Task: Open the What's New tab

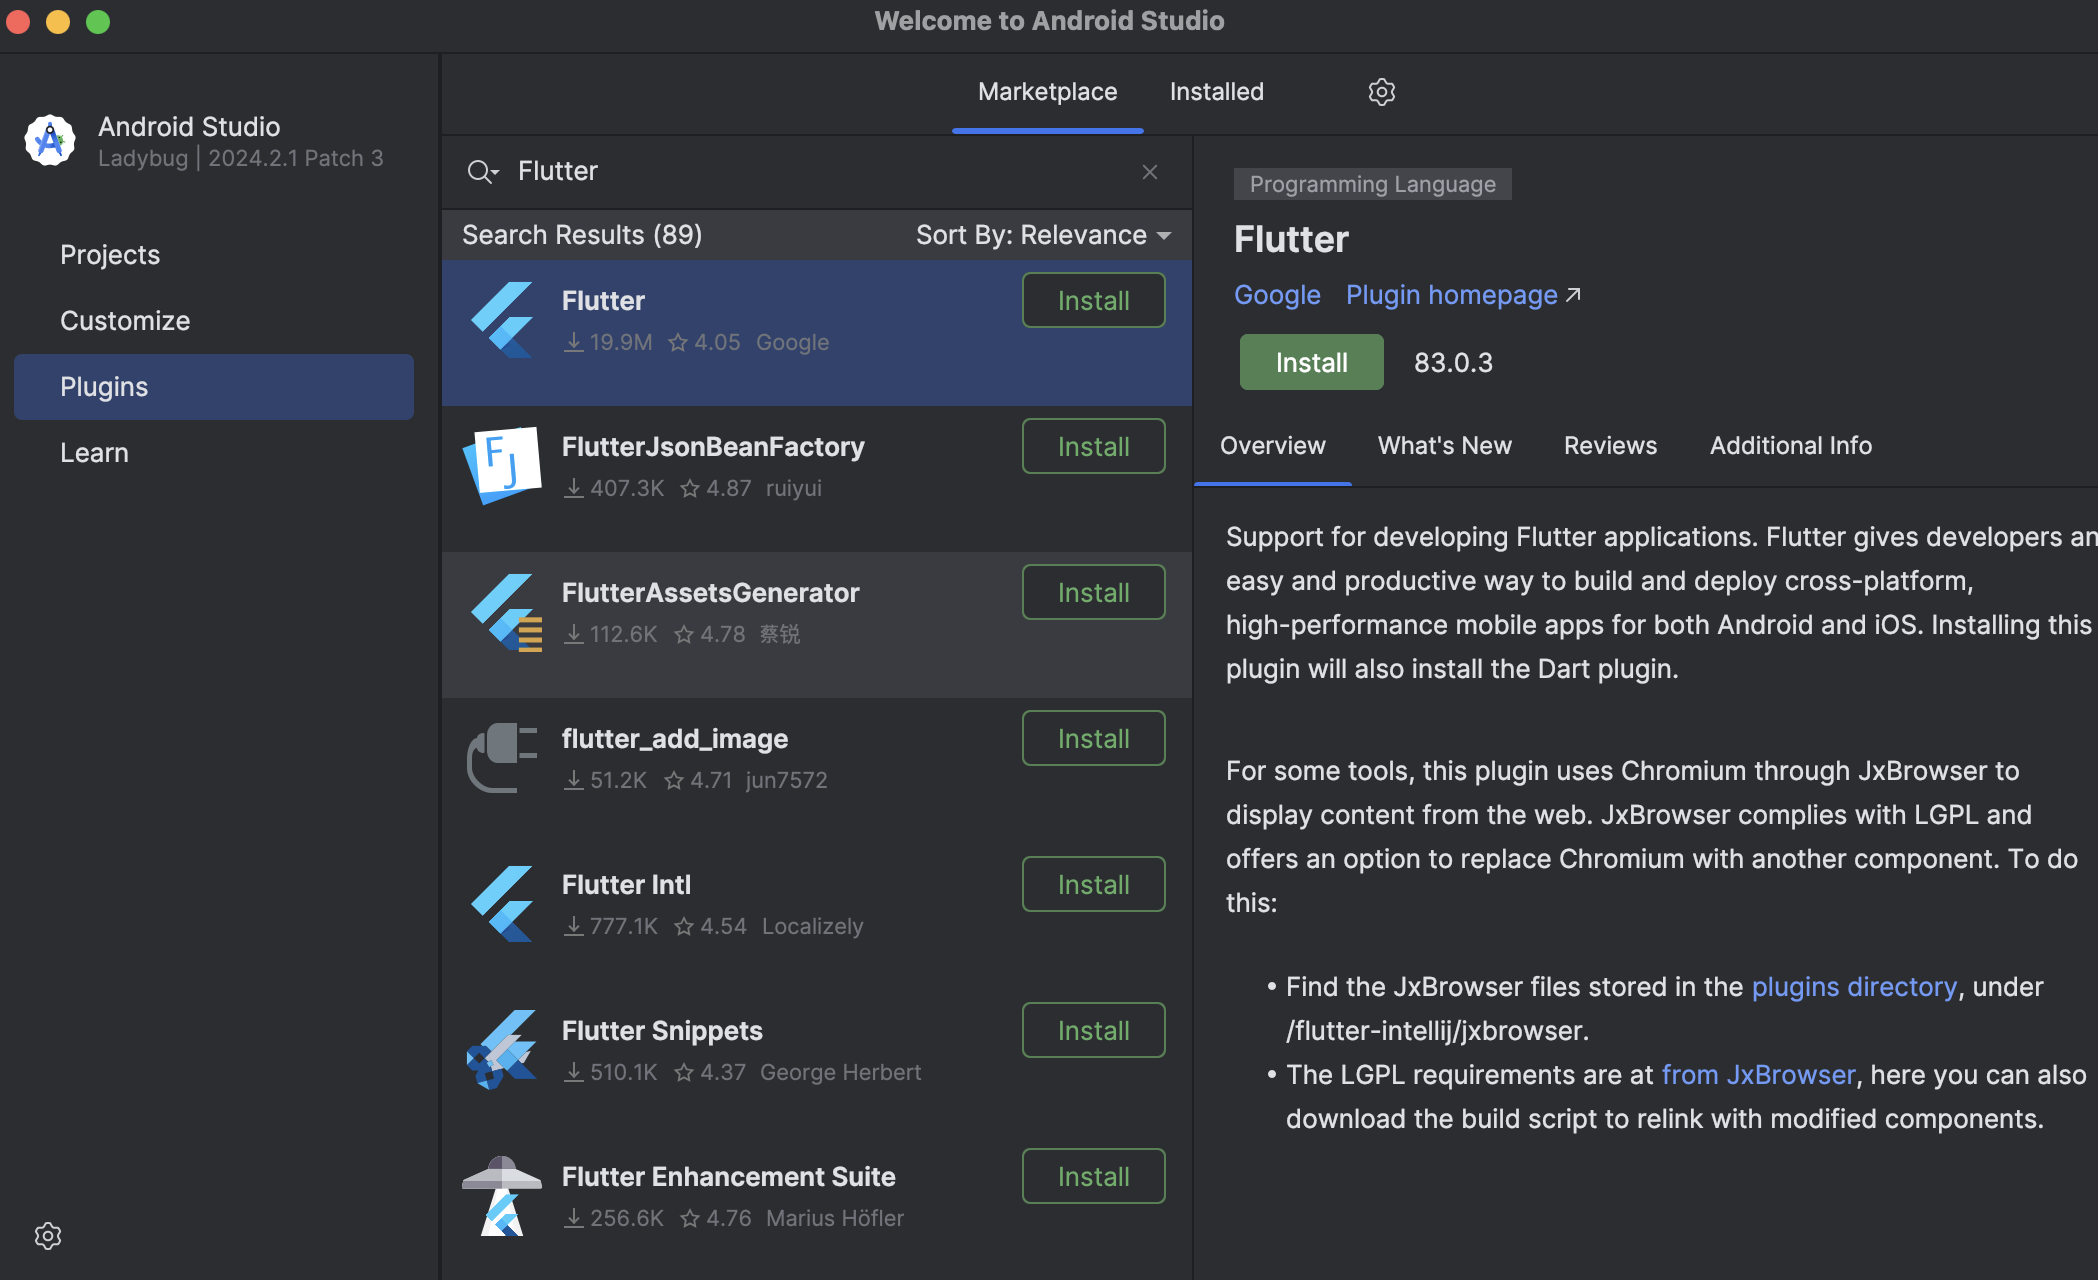Action: [x=1445, y=446]
